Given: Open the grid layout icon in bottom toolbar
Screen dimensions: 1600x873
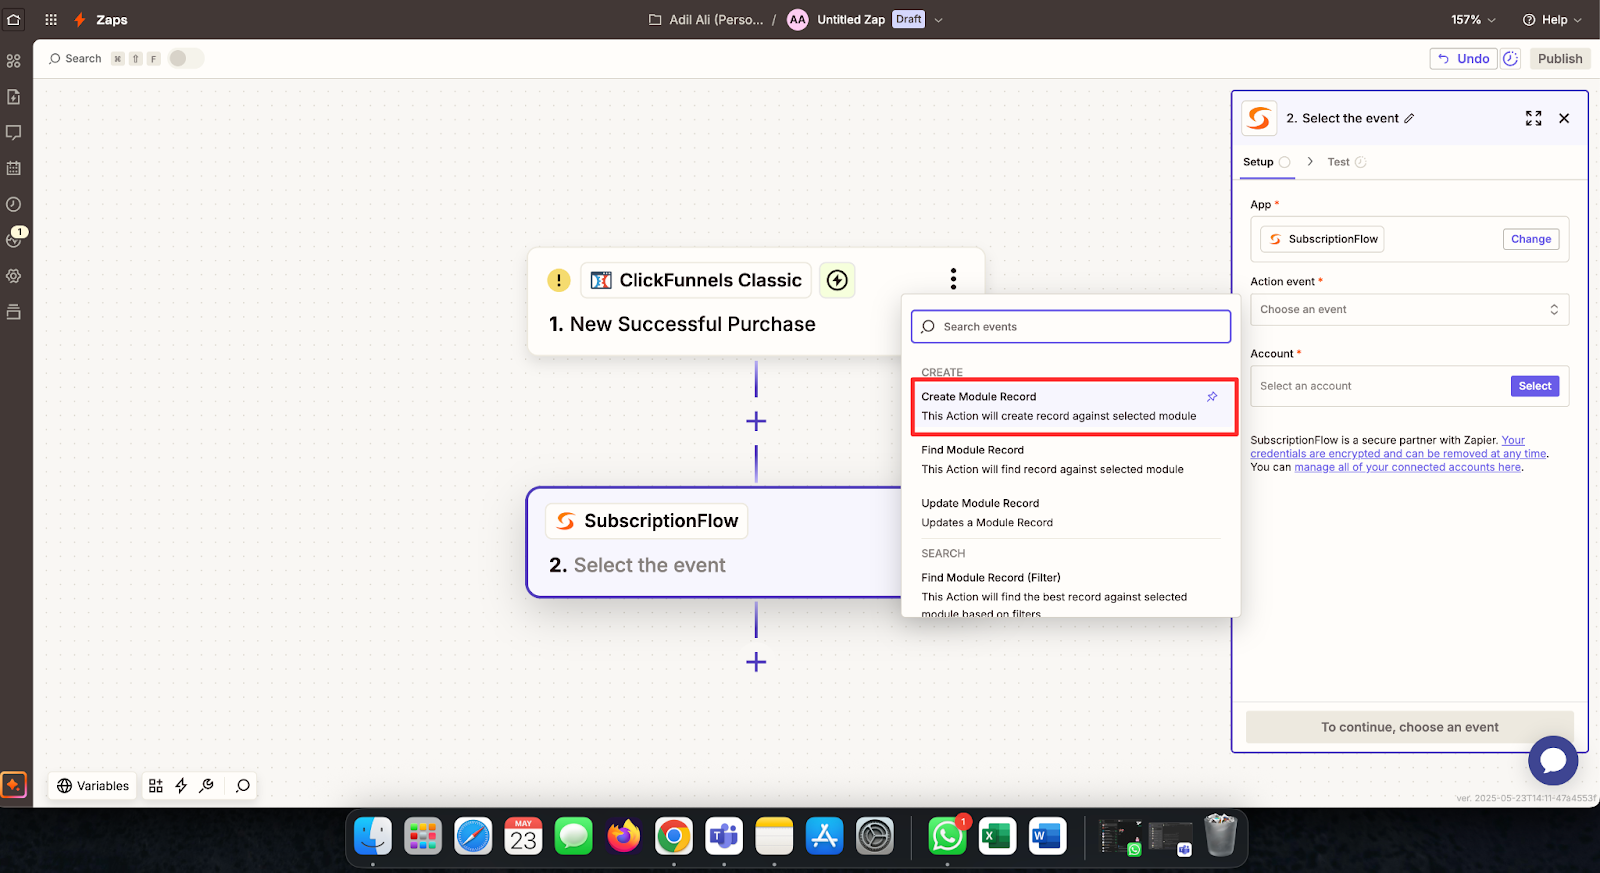Looking at the screenshot, I should (156, 786).
